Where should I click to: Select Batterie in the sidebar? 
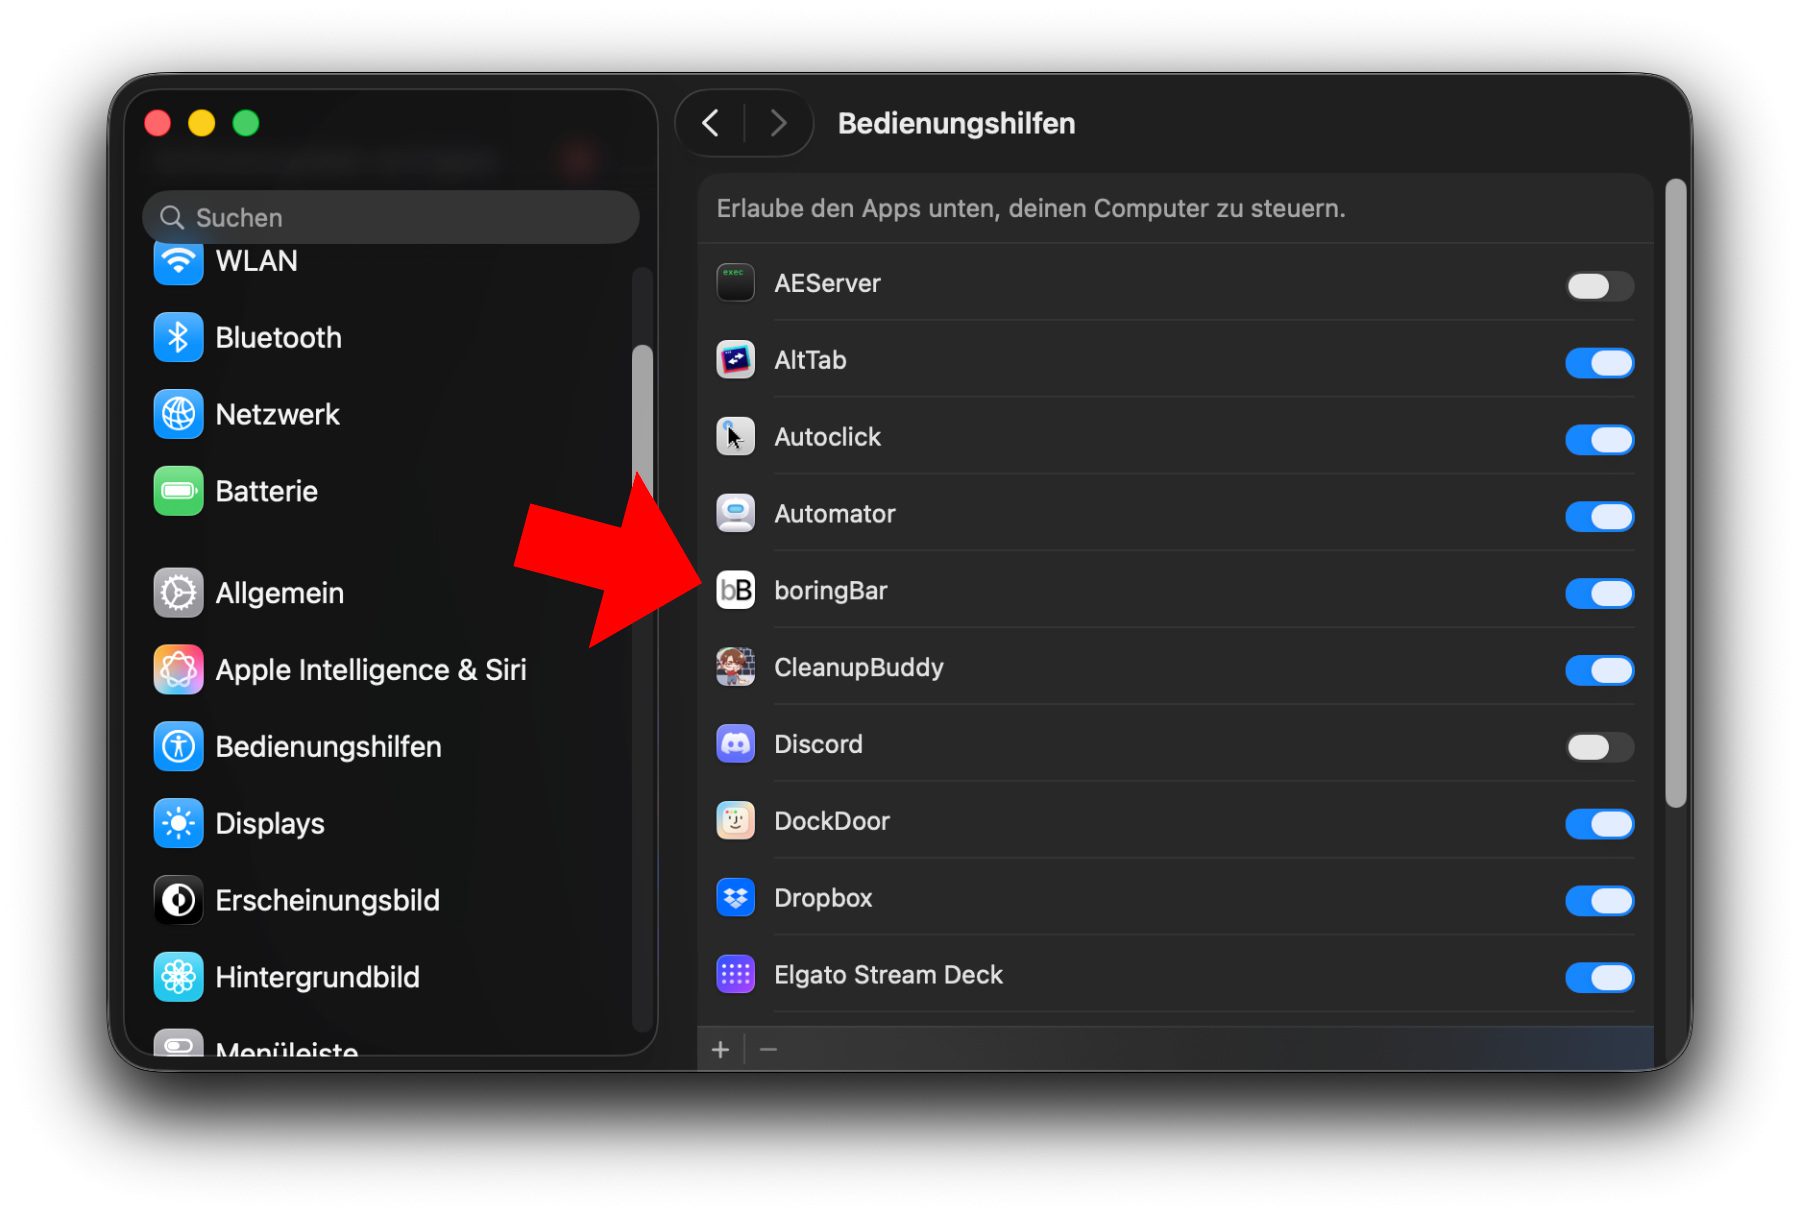click(x=267, y=492)
